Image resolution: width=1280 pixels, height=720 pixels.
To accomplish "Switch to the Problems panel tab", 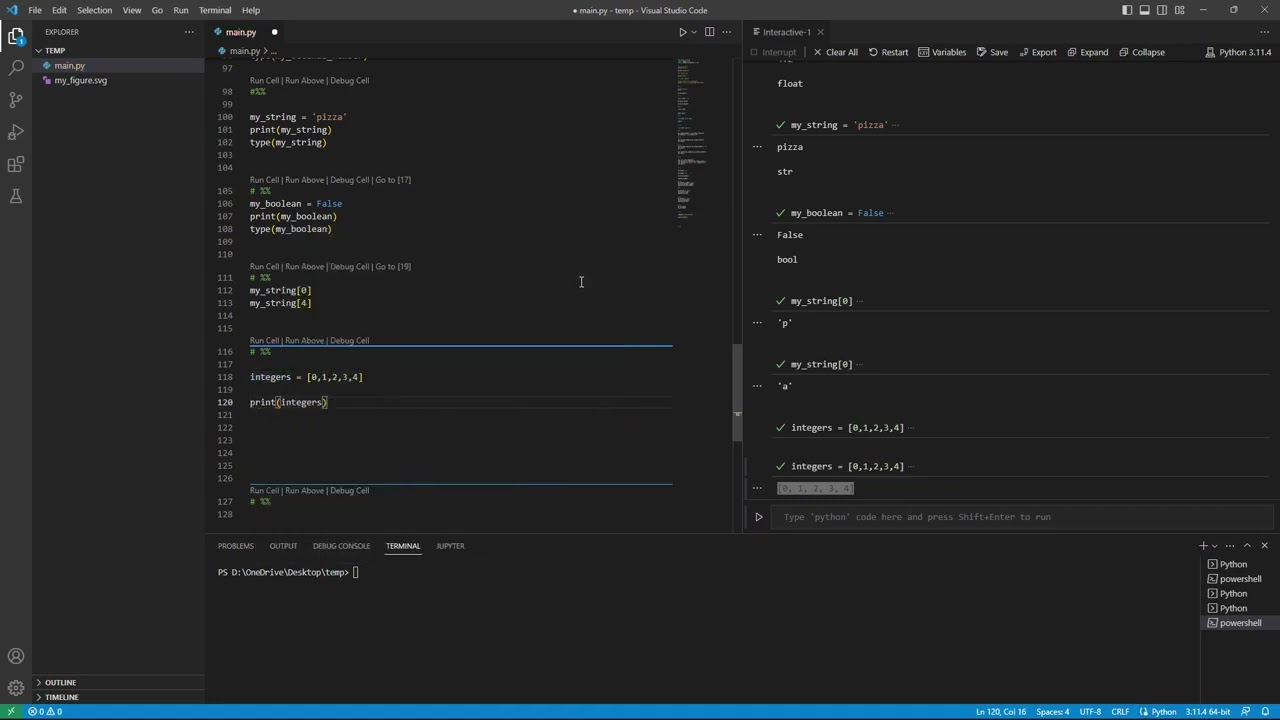I will click(x=235, y=546).
